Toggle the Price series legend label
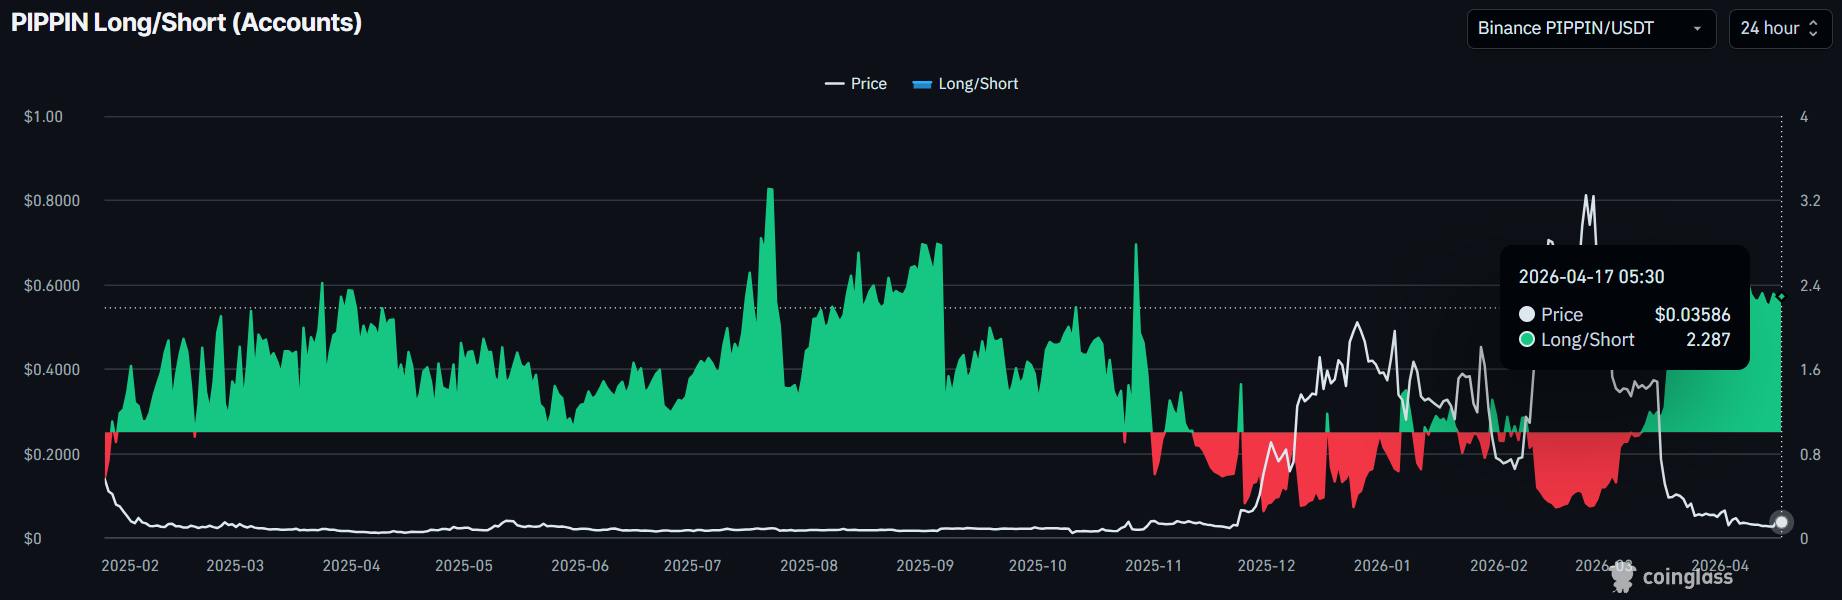This screenshot has width=1842, height=600. pos(868,84)
